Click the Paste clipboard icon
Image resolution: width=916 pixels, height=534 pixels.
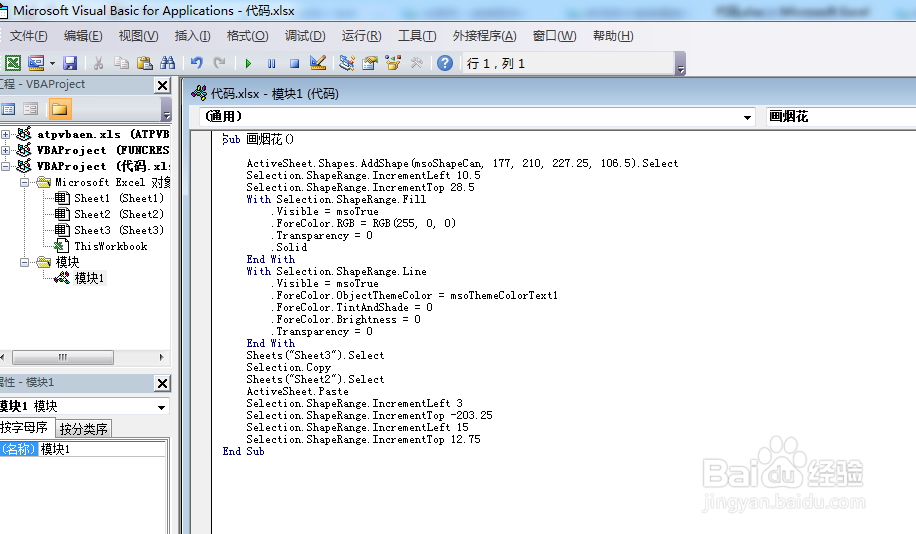(x=144, y=63)
